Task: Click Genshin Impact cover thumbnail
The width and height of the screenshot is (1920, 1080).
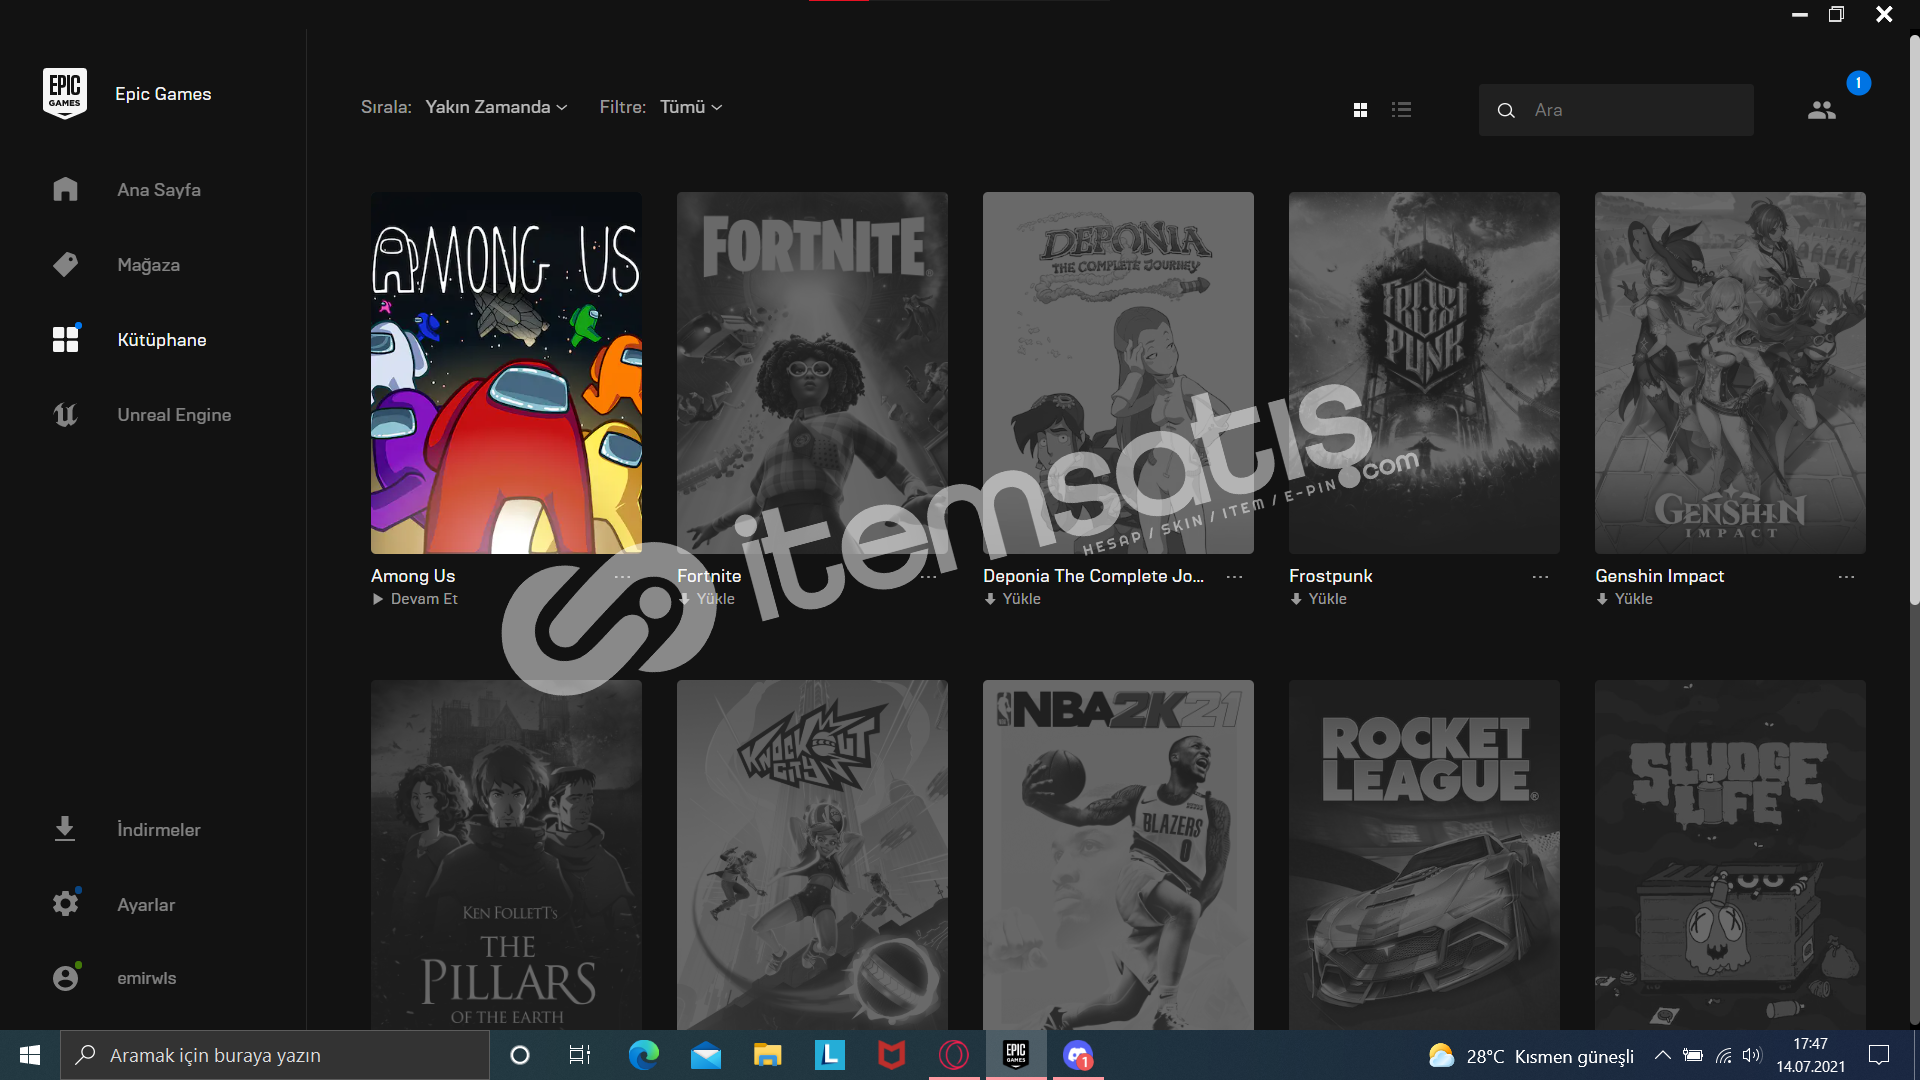Action: tap(1730, 373)
